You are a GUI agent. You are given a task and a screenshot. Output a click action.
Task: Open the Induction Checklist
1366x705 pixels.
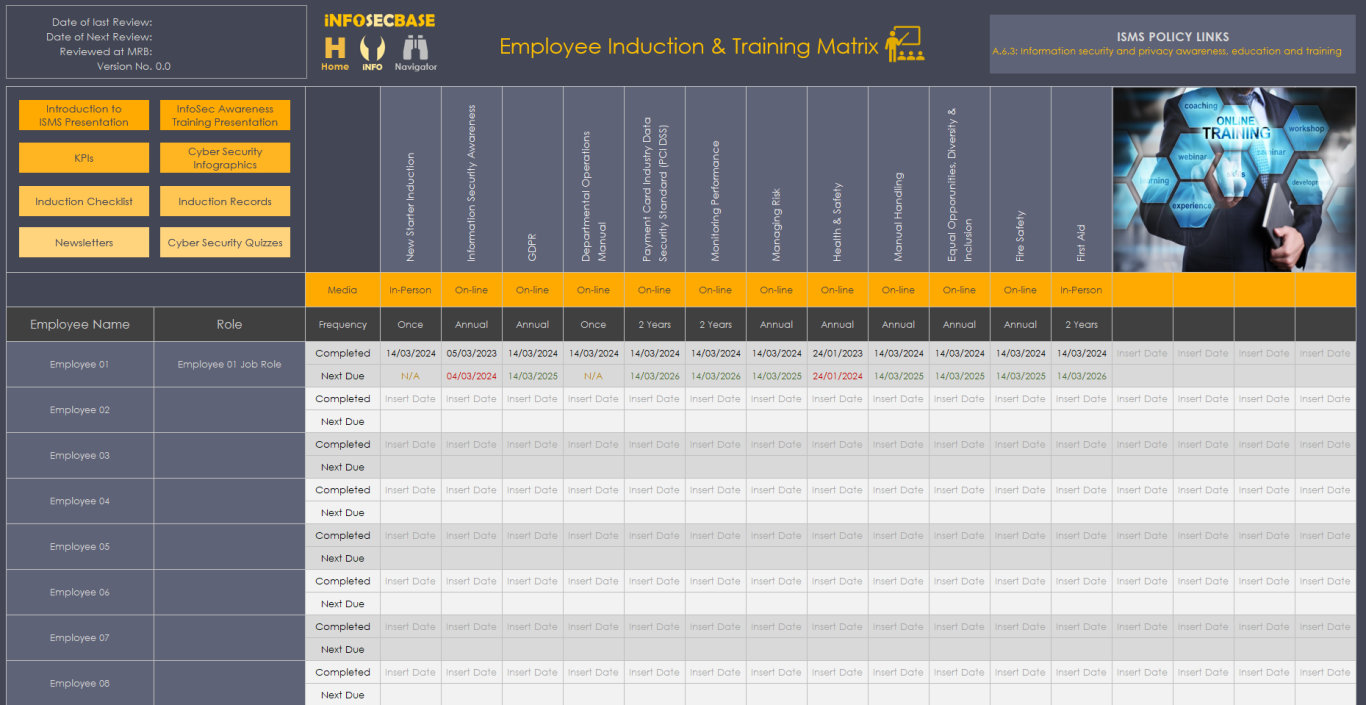[84, 201]
